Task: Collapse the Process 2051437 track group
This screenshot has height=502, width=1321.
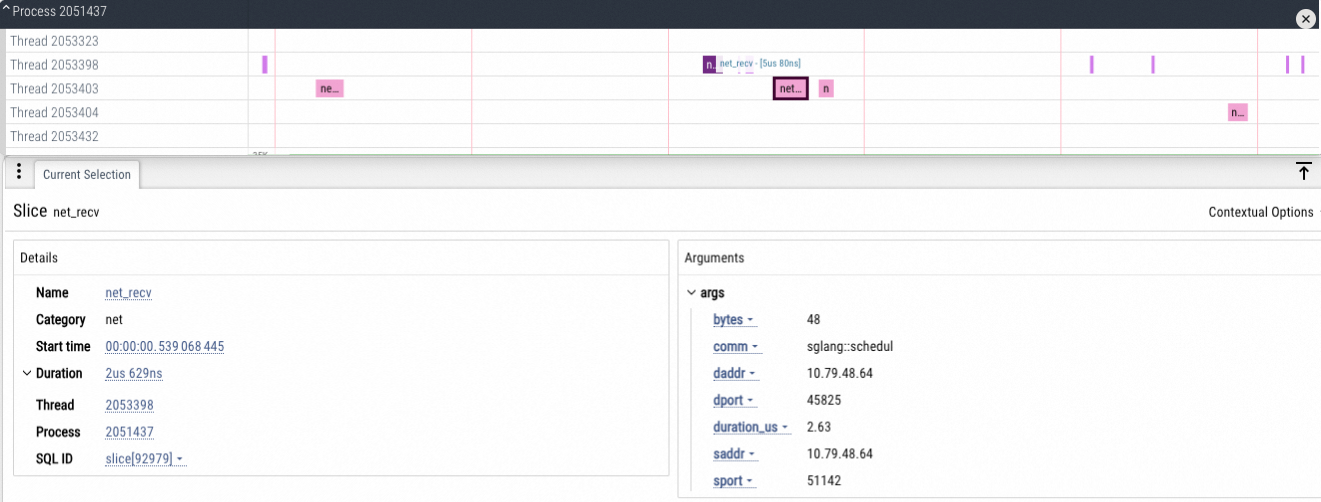Action: pos(6,11)
